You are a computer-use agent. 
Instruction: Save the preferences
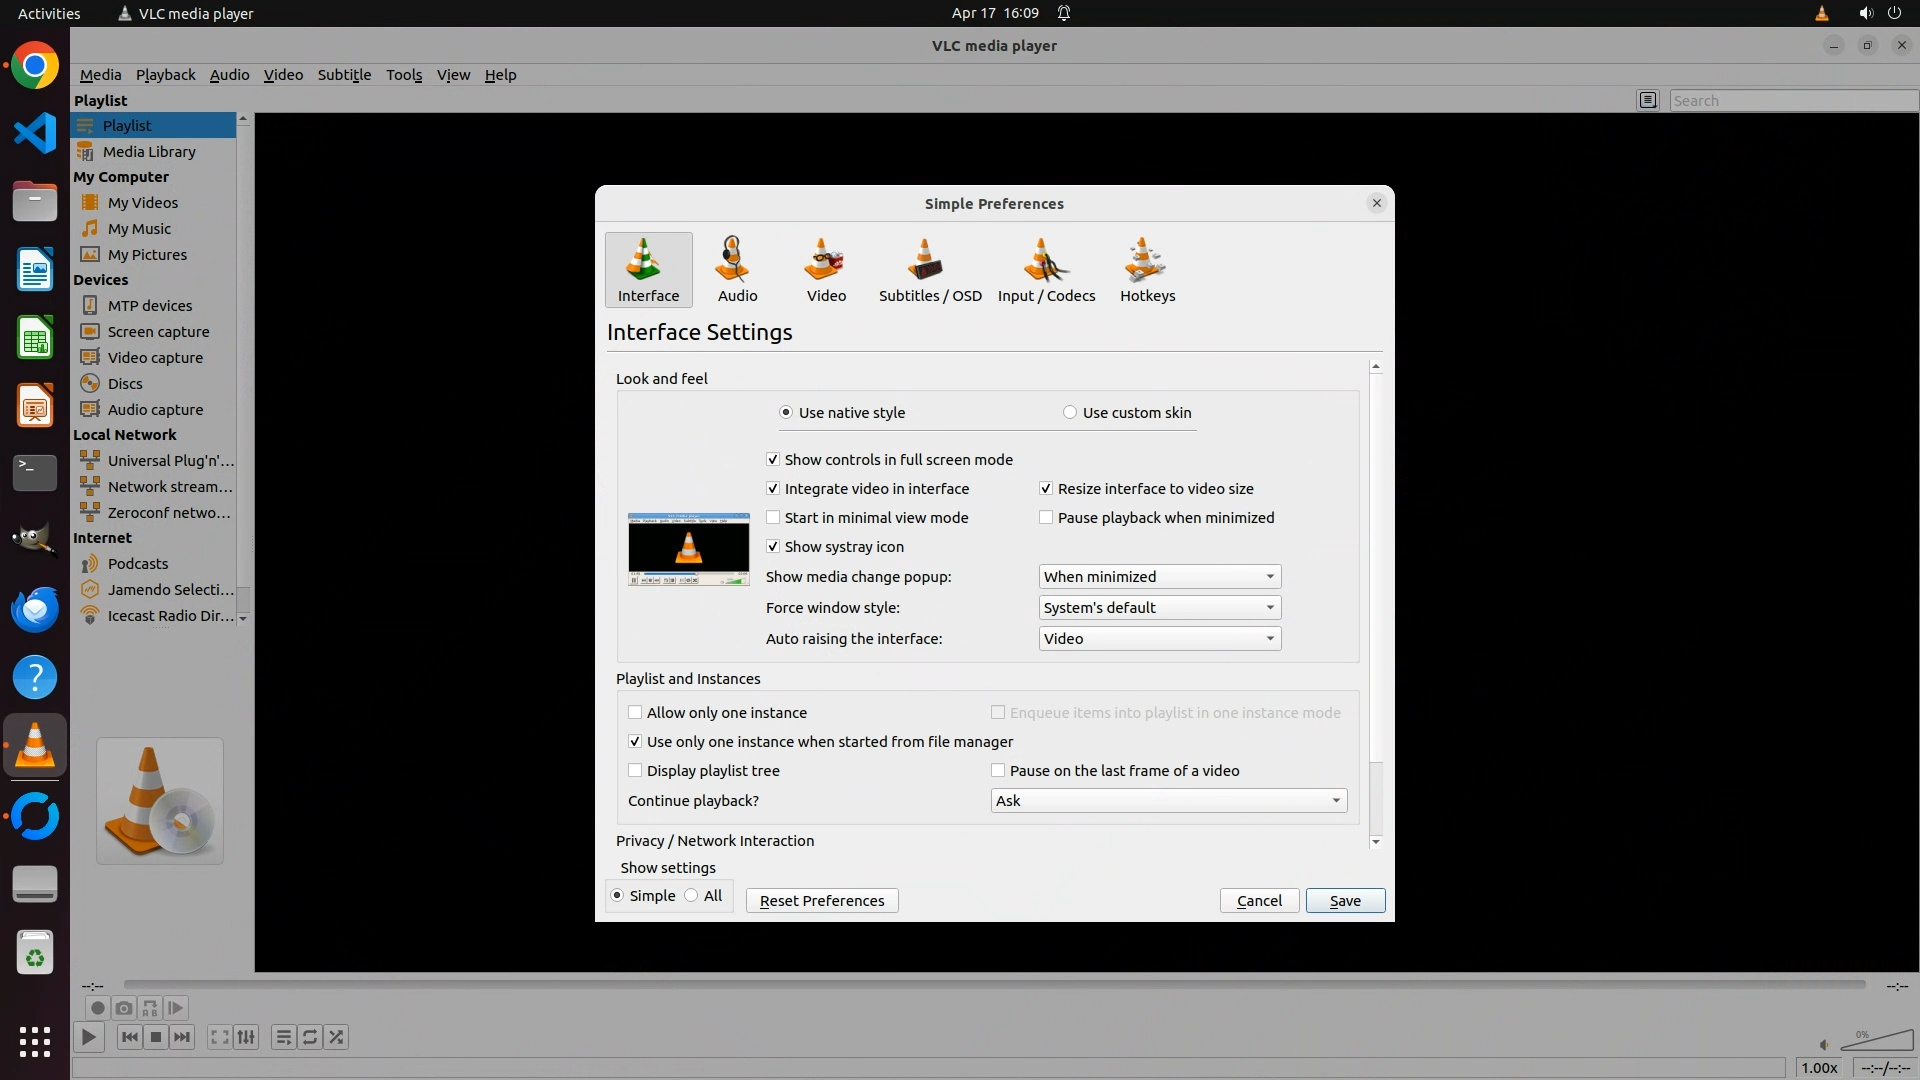[1344, 901]
